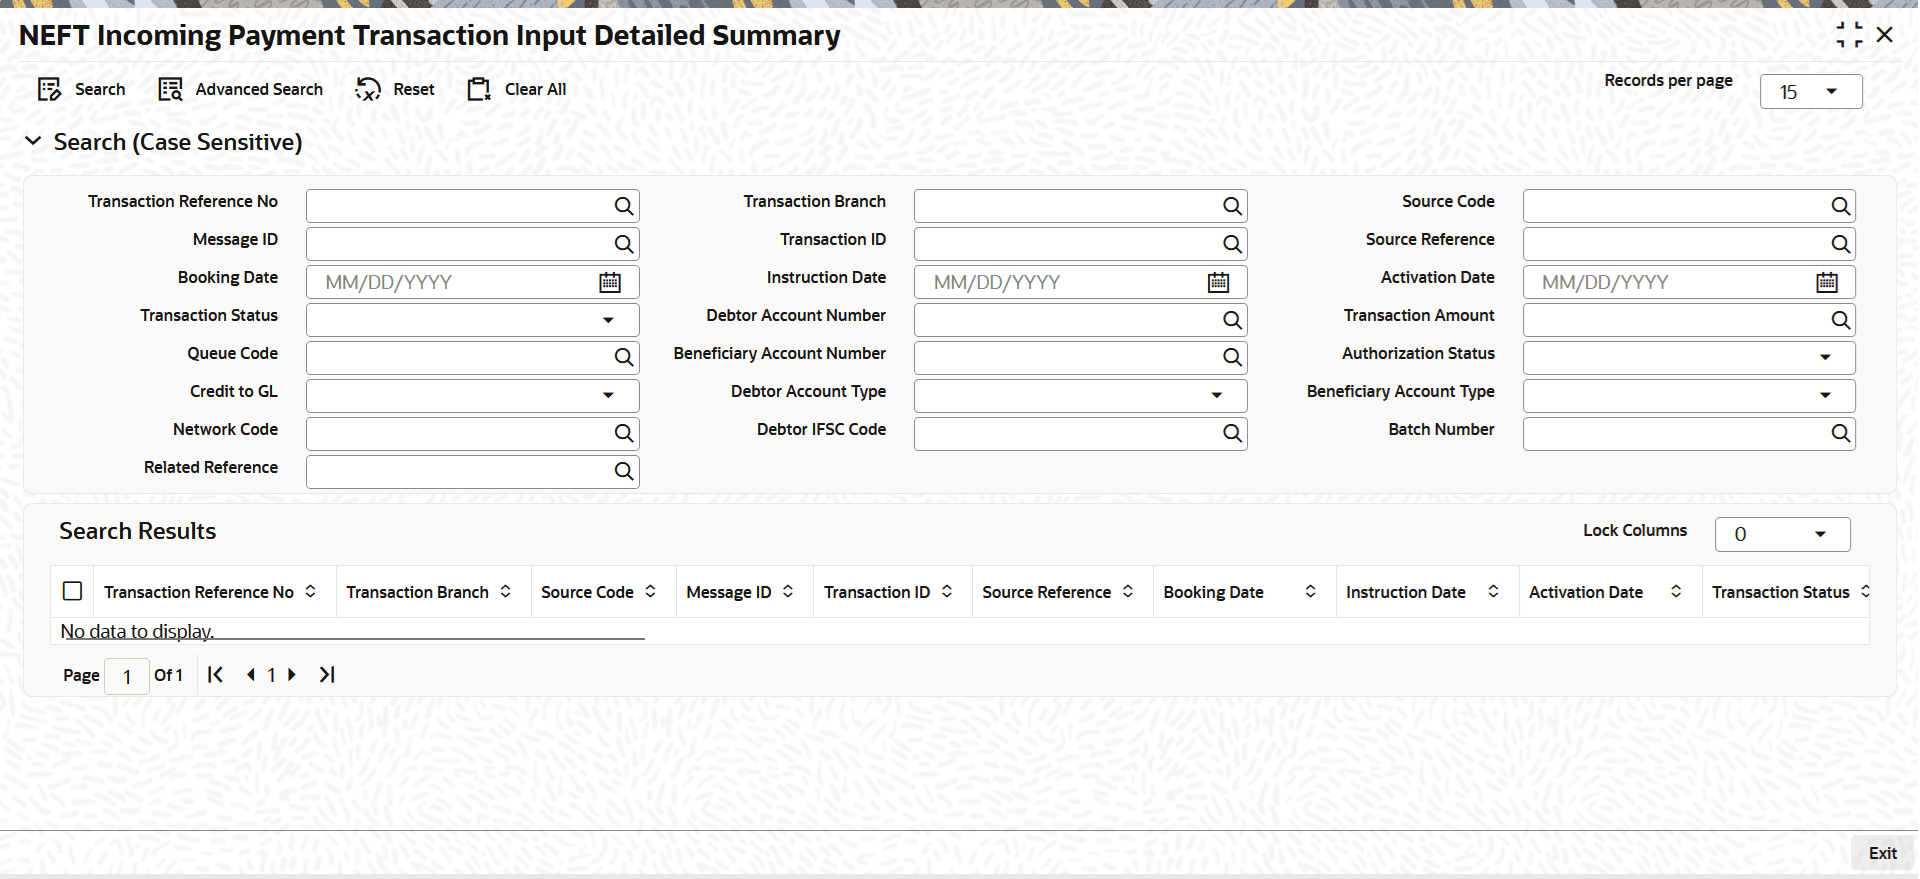Open the Lock Columns dropdown

1782,535
